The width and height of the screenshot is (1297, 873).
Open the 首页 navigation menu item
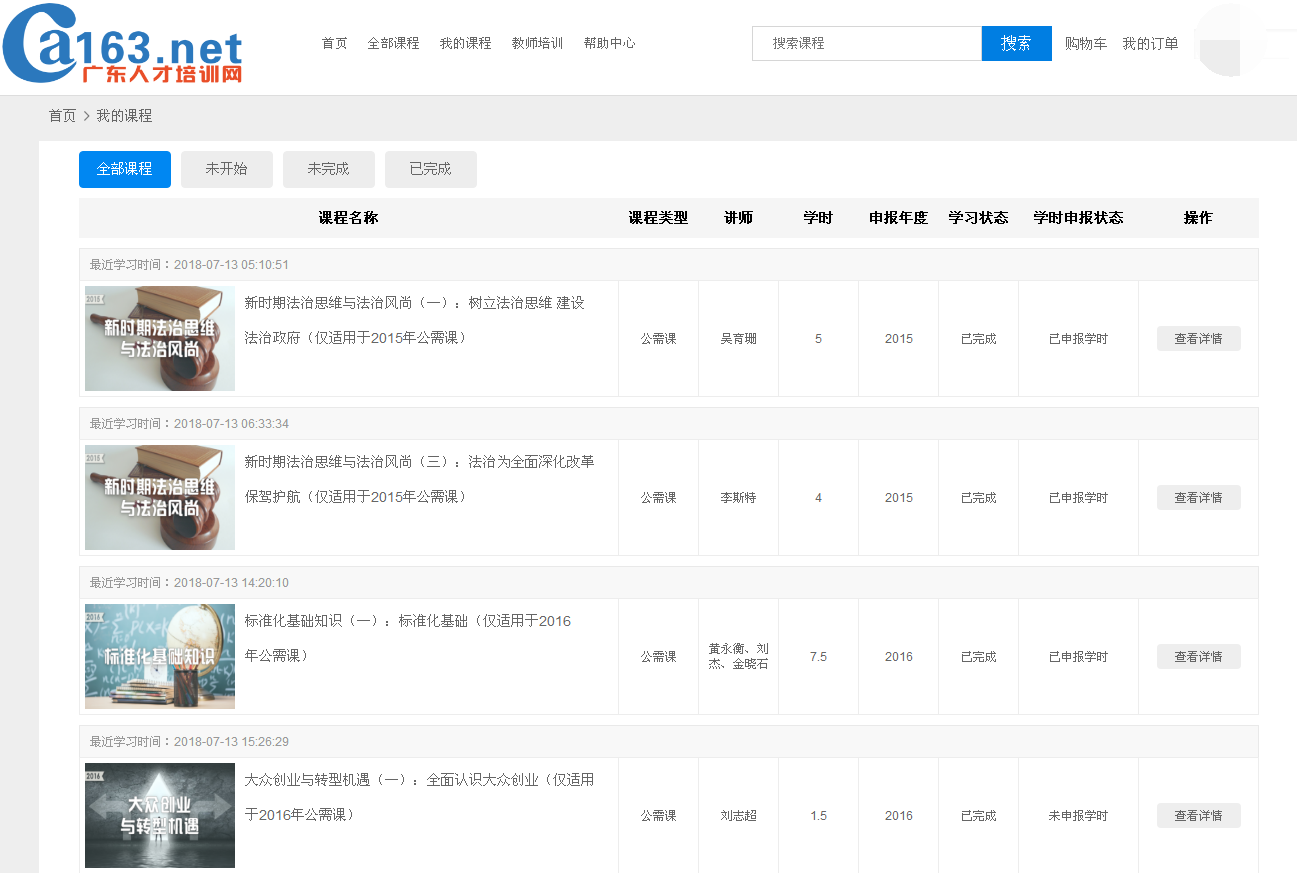point(334,43)
